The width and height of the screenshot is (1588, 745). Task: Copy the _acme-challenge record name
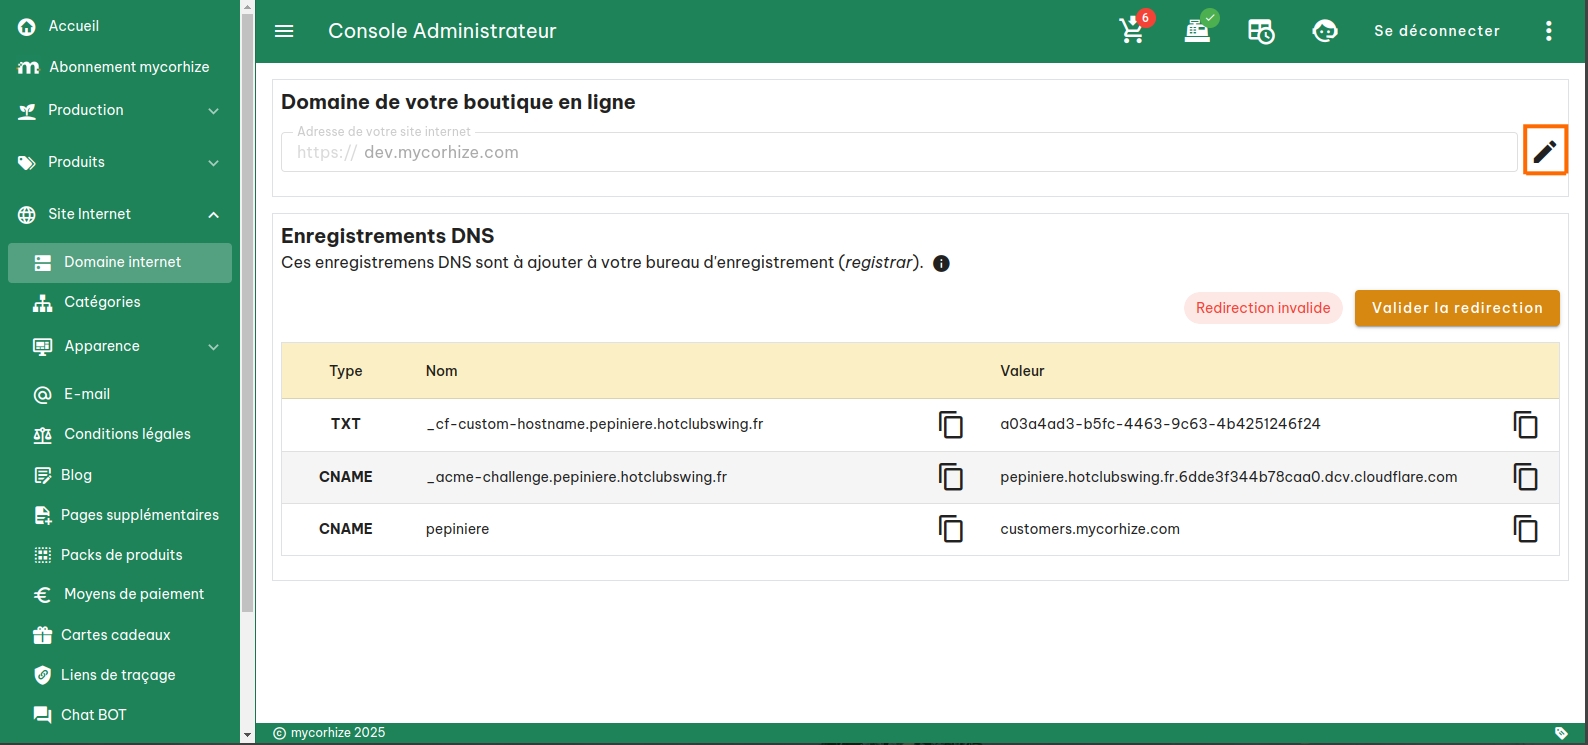(951, 477)
